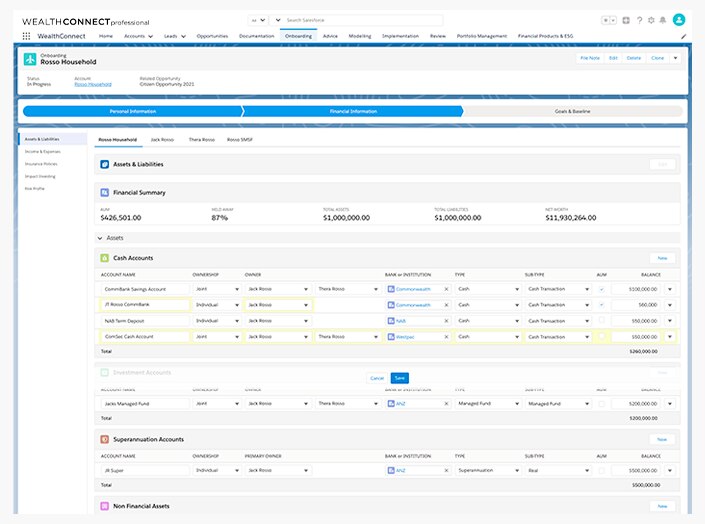Open the Leads nav dropdown arrow

pos(183,36)
